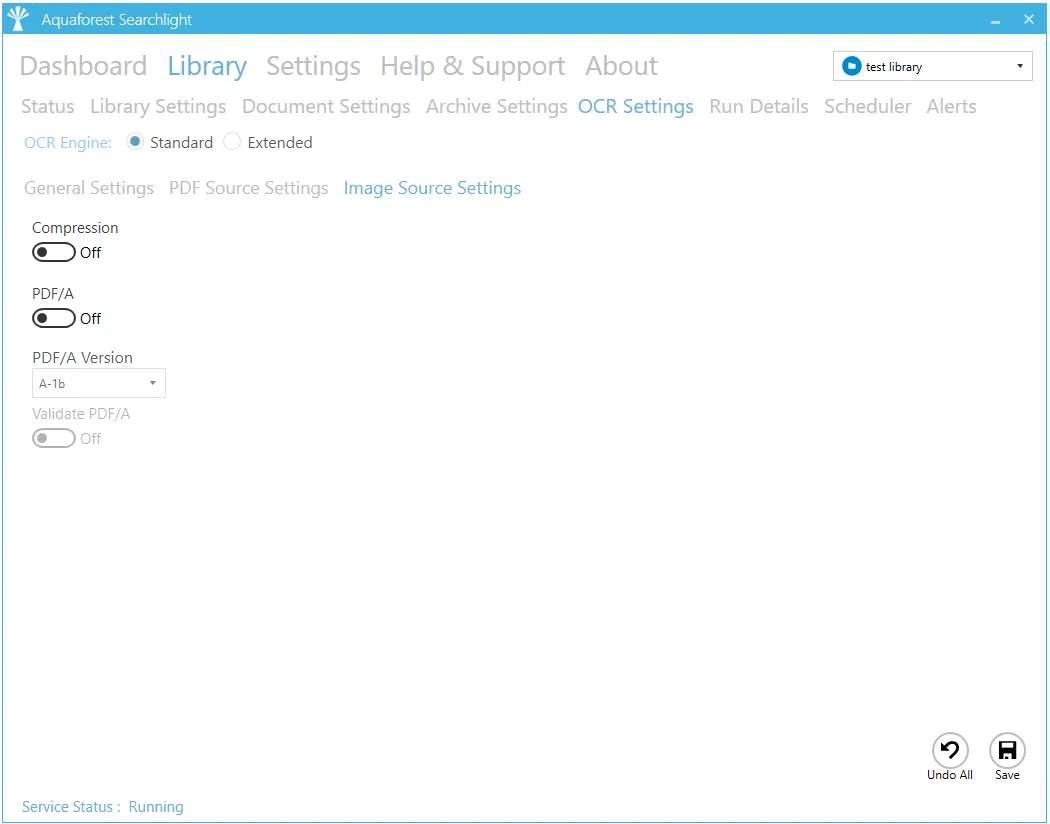Select the Extended OCR engine option
The width and height of the screenshot is (1050, 824).
click(x=233, y=143)
